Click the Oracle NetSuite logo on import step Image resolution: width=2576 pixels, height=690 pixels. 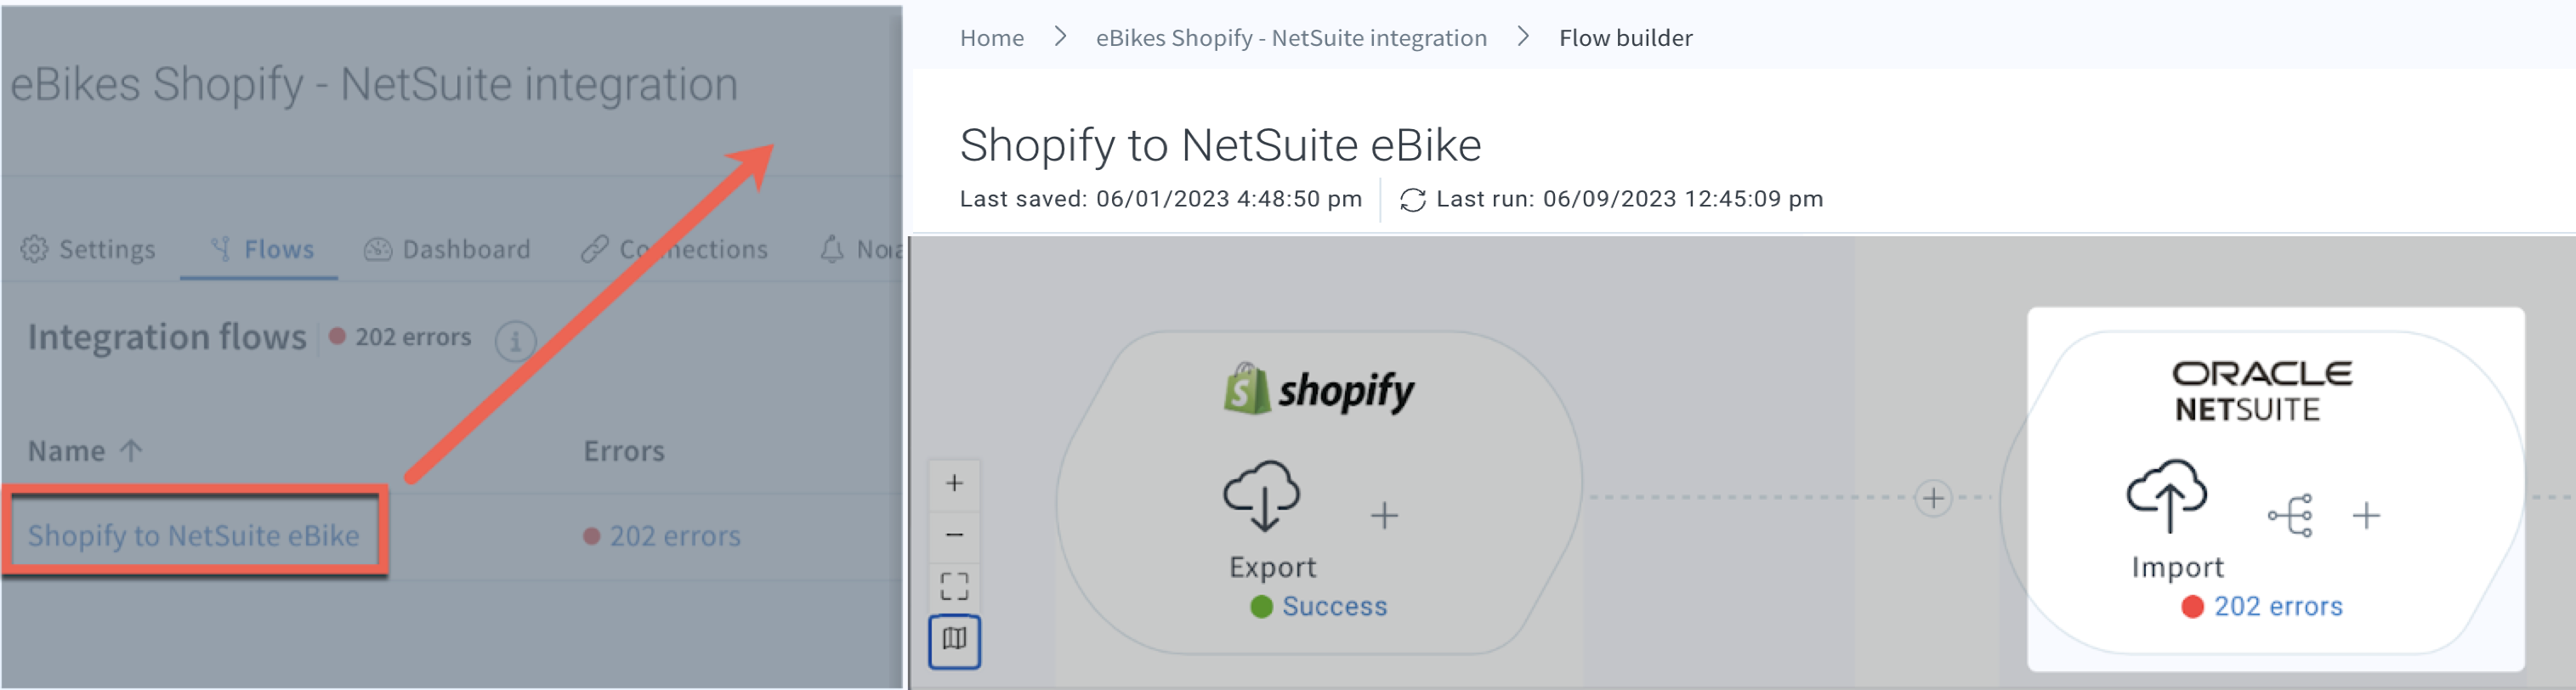(2261, 391)
